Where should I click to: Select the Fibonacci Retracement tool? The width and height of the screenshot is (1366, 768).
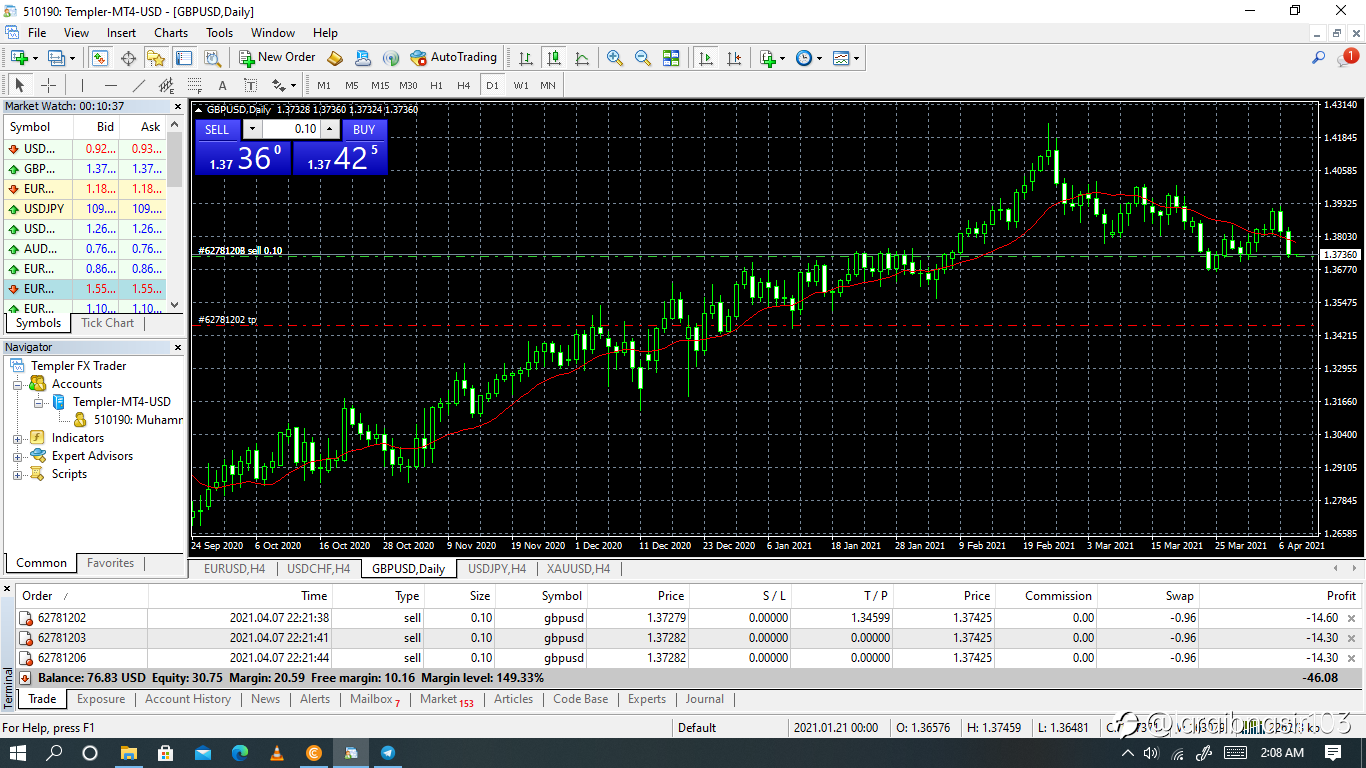click(195, 85)
